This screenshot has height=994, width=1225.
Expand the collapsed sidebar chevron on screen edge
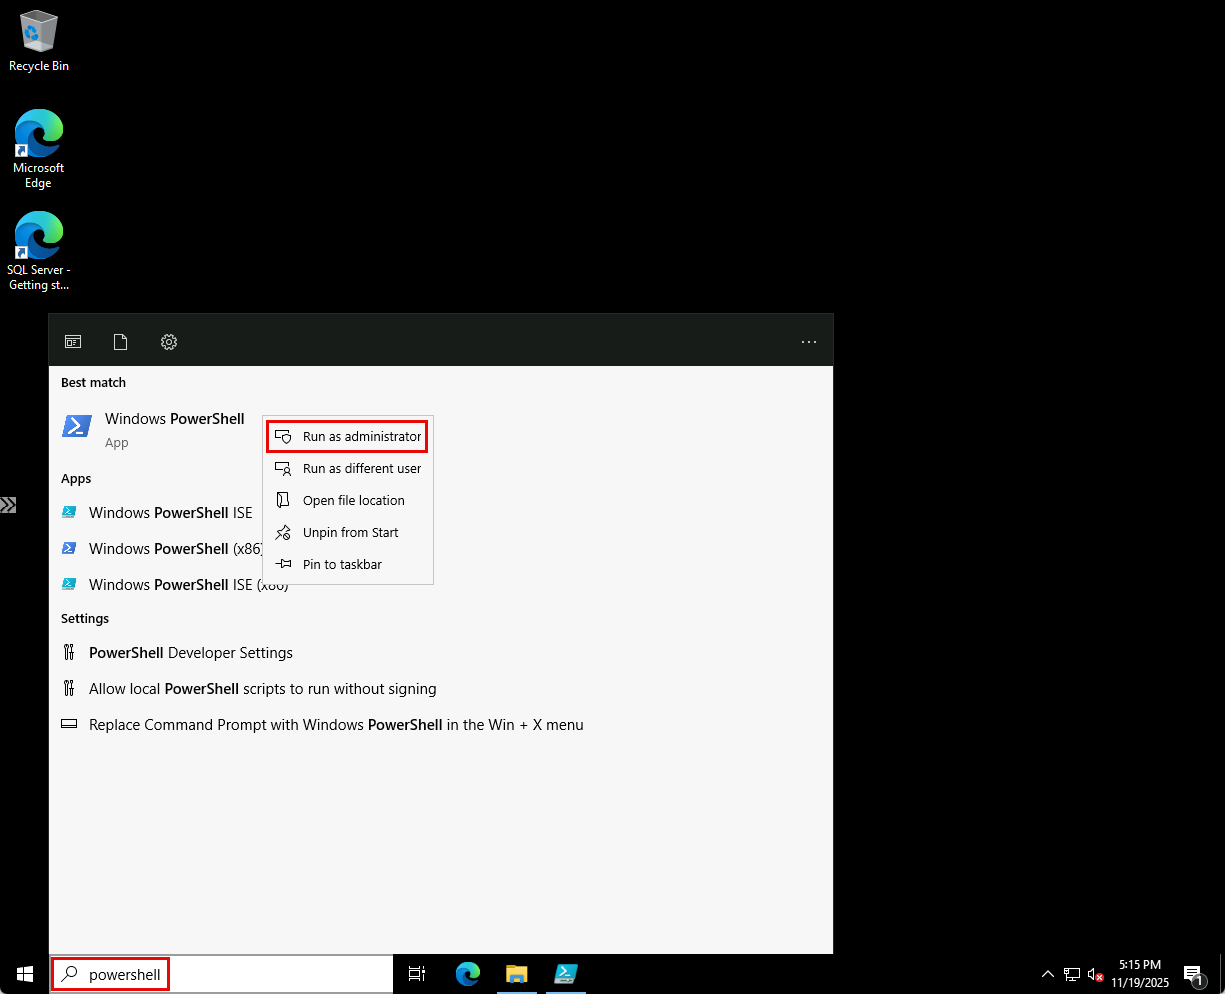click(9, 505)
